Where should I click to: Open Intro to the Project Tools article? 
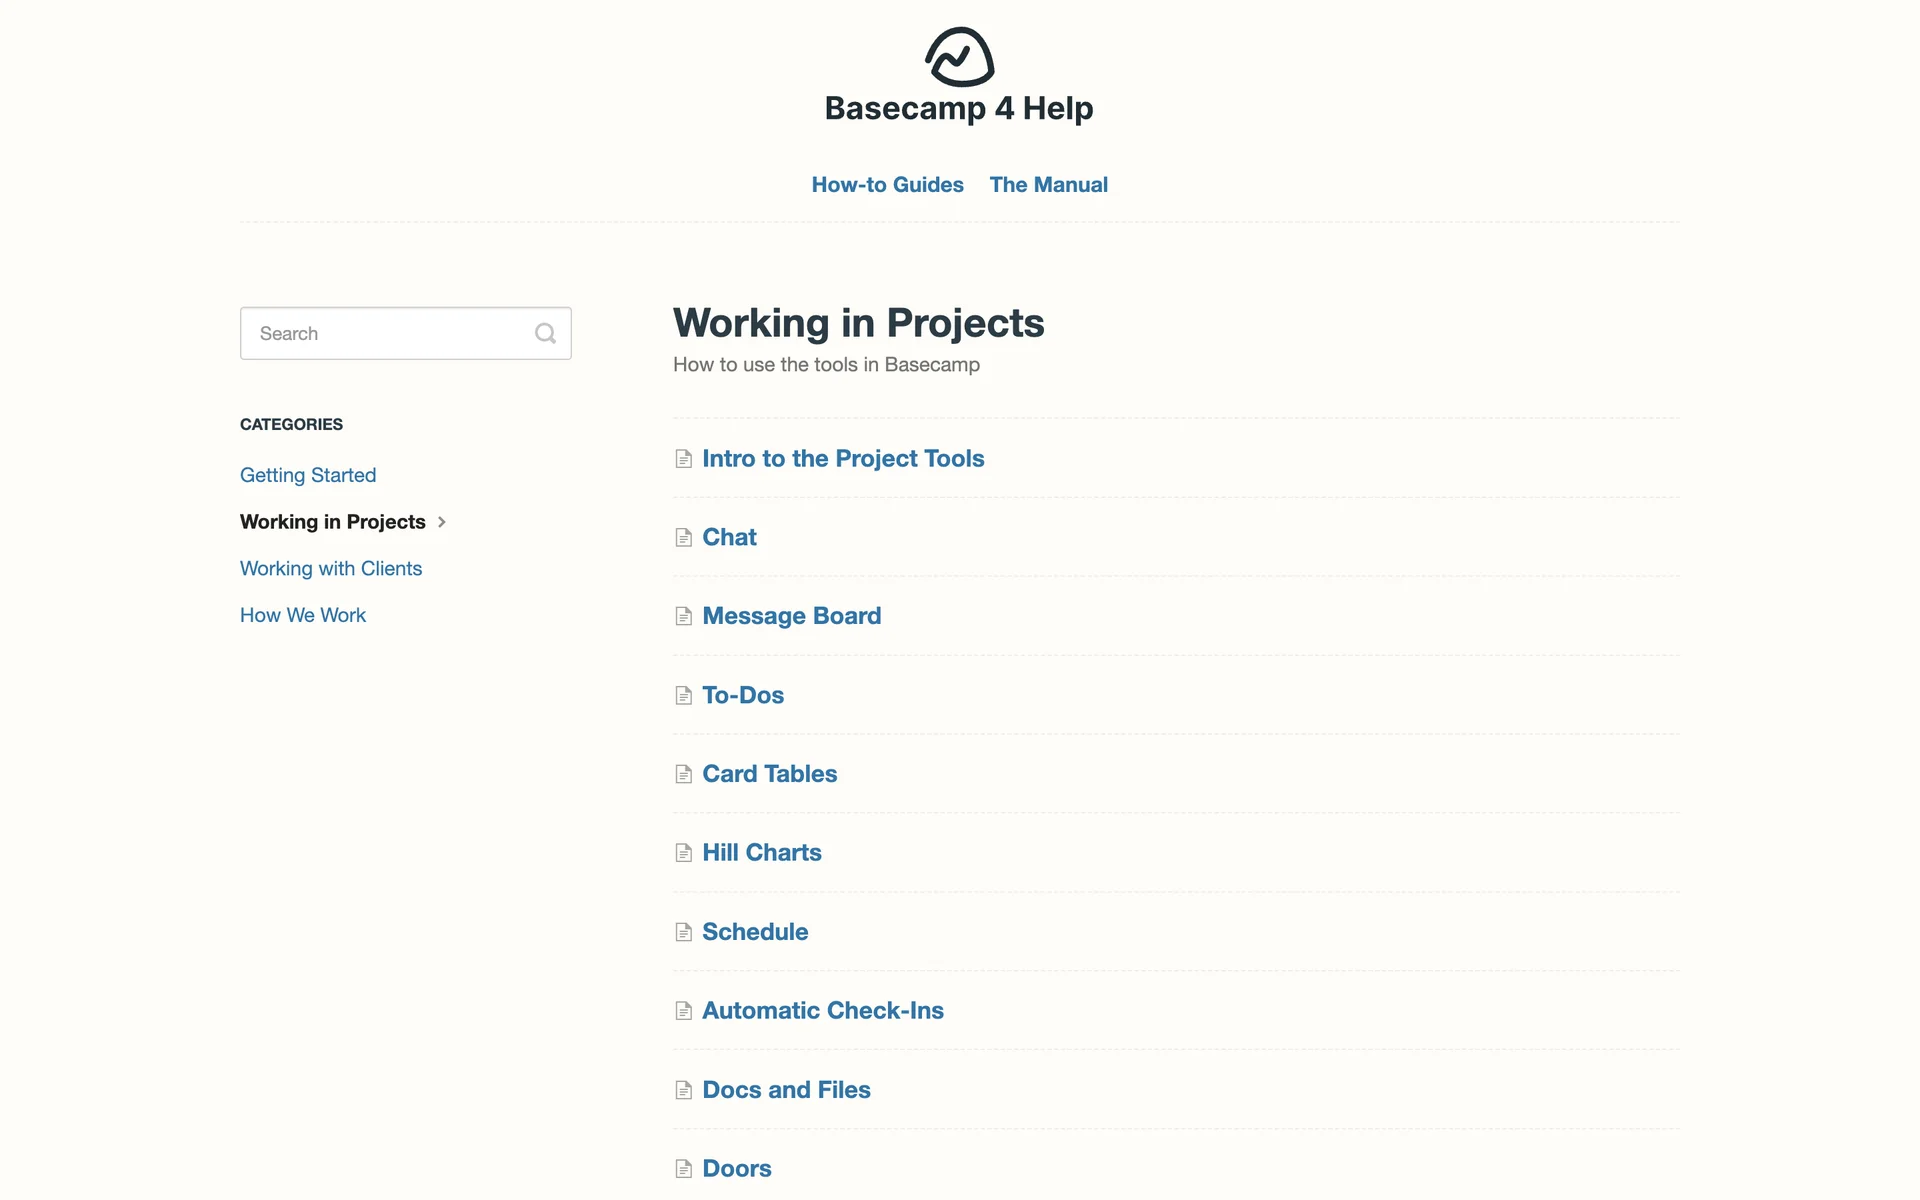click(x=843, y=458)
